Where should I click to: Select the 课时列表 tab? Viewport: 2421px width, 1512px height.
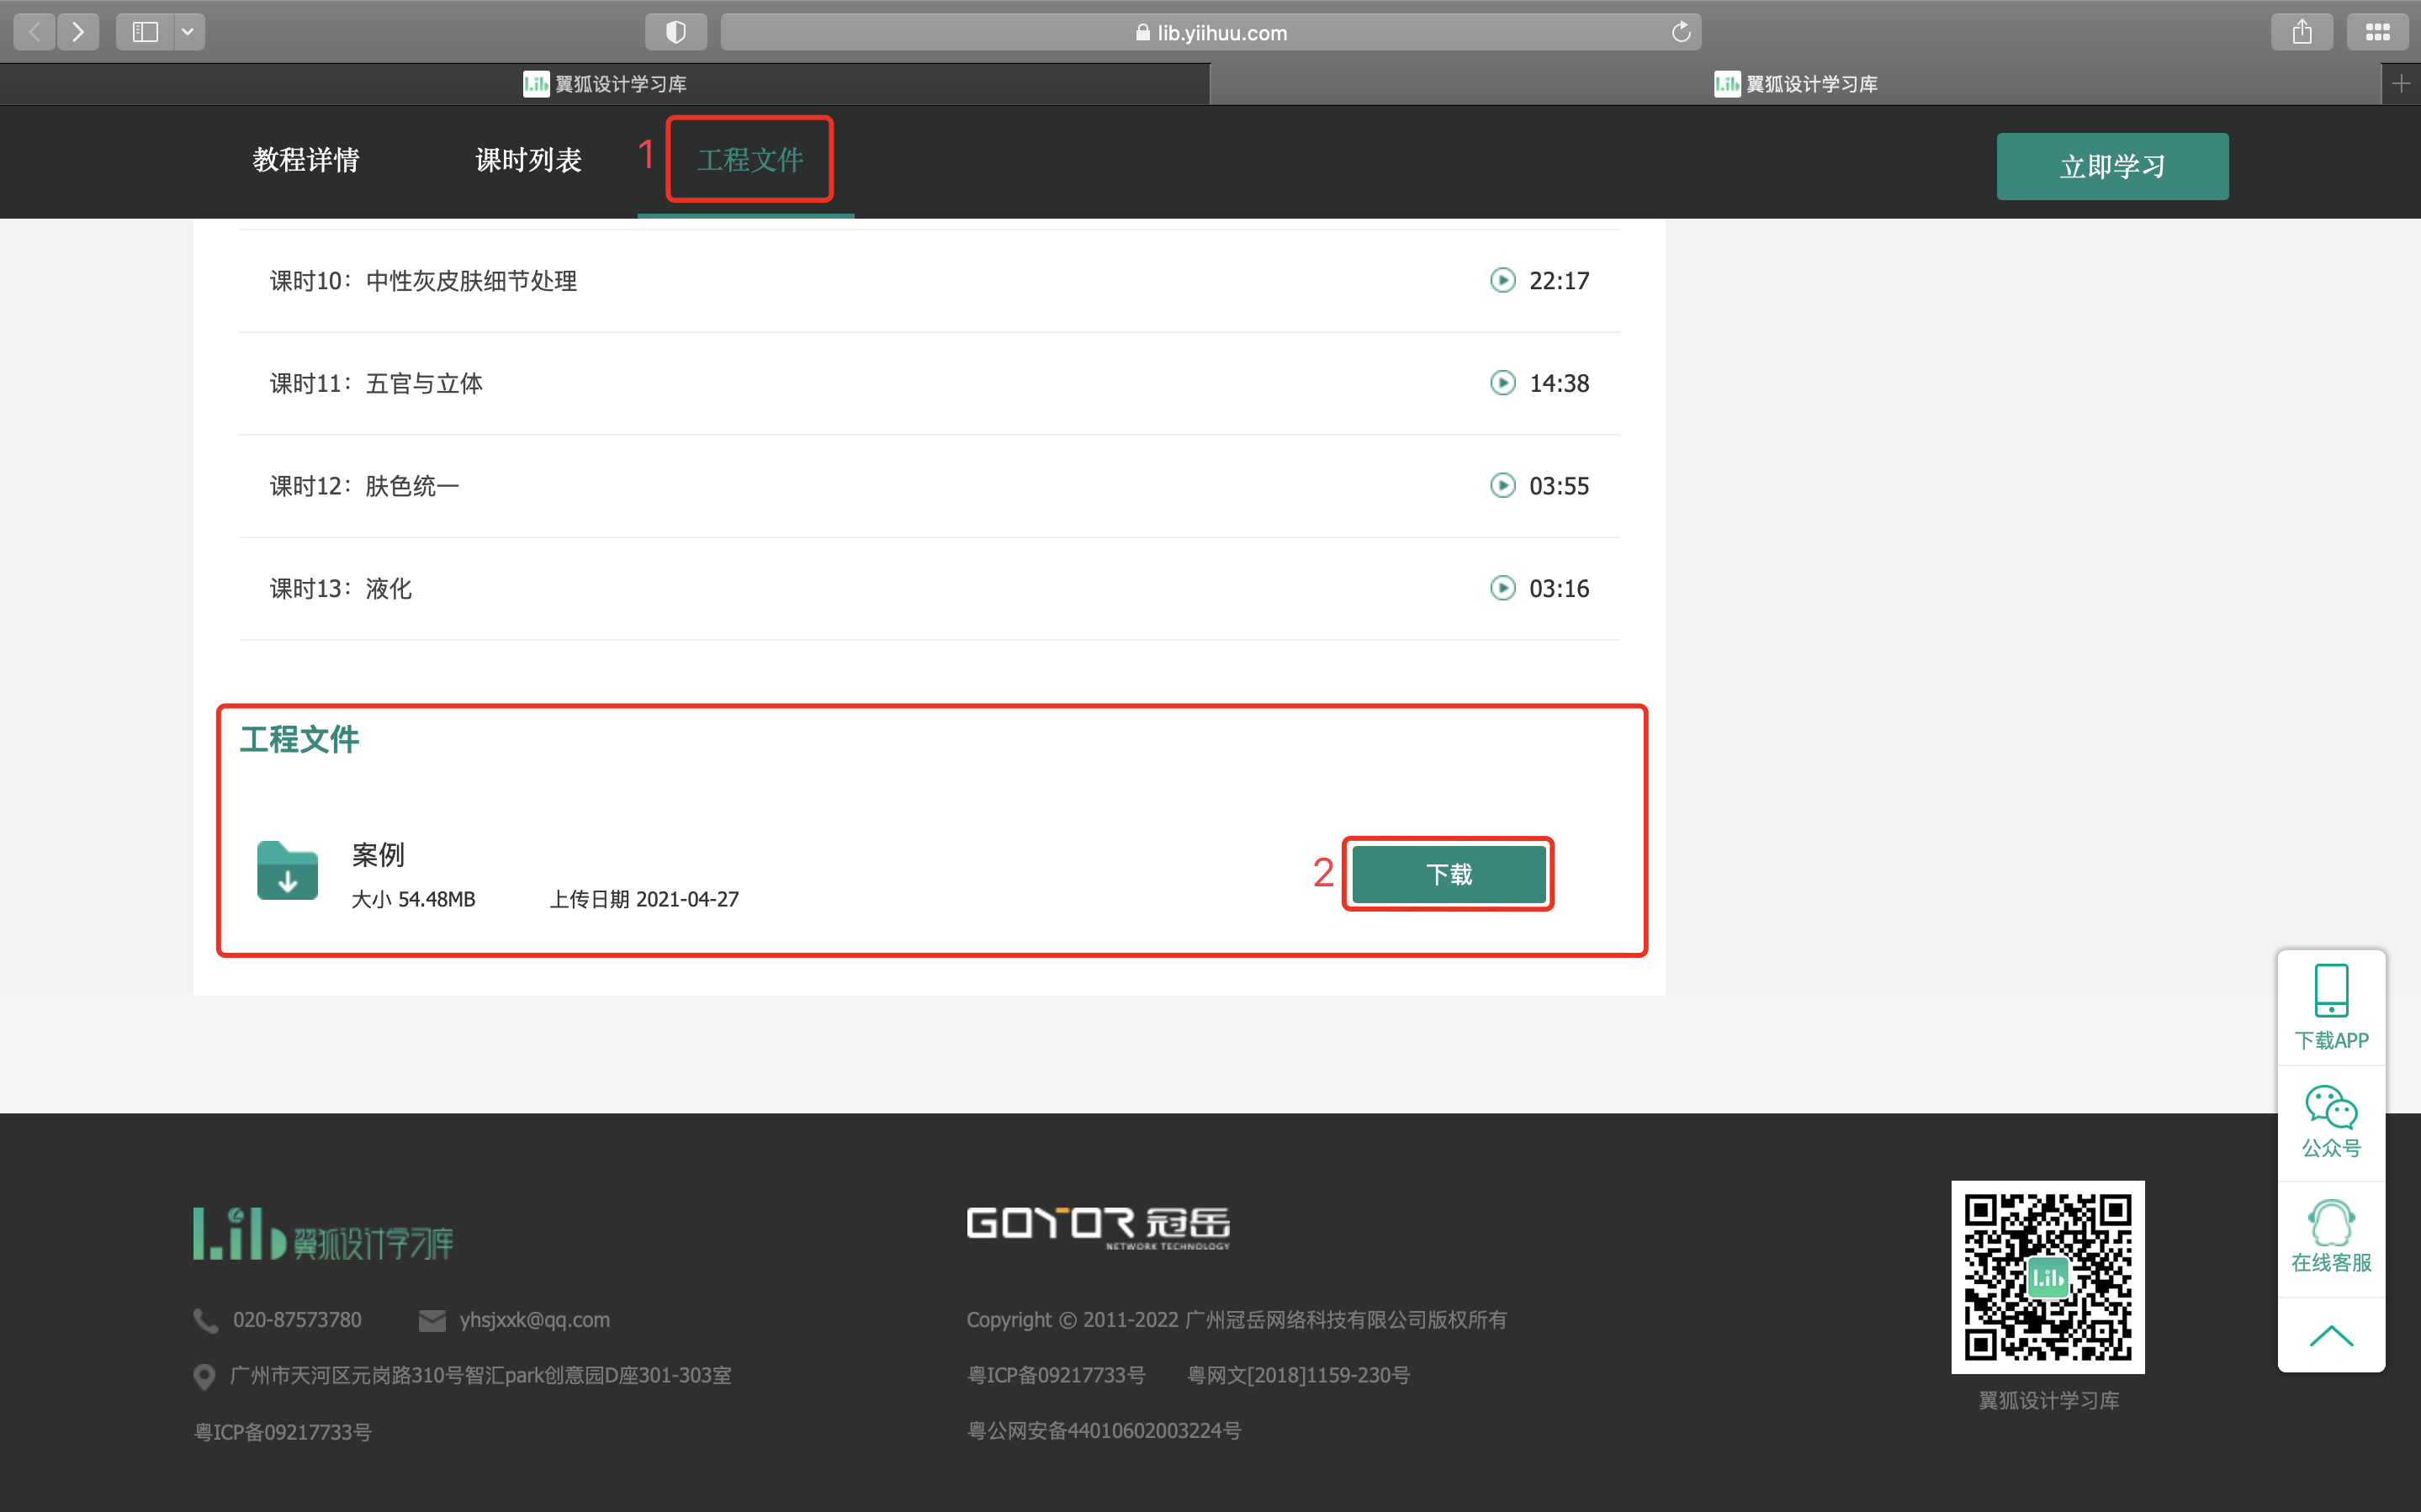click(x=528, y=160)
